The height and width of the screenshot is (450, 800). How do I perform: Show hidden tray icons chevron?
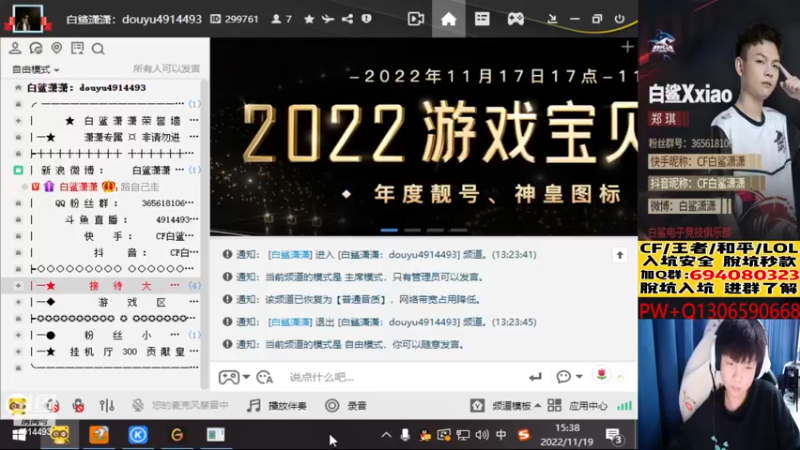[386, 435]
